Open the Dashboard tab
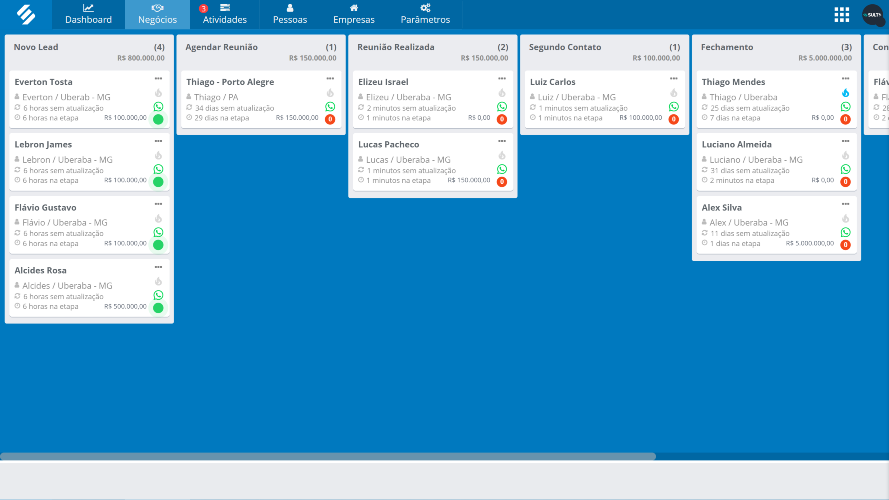Screen dimensions: 889x500 tap(88, 14)
